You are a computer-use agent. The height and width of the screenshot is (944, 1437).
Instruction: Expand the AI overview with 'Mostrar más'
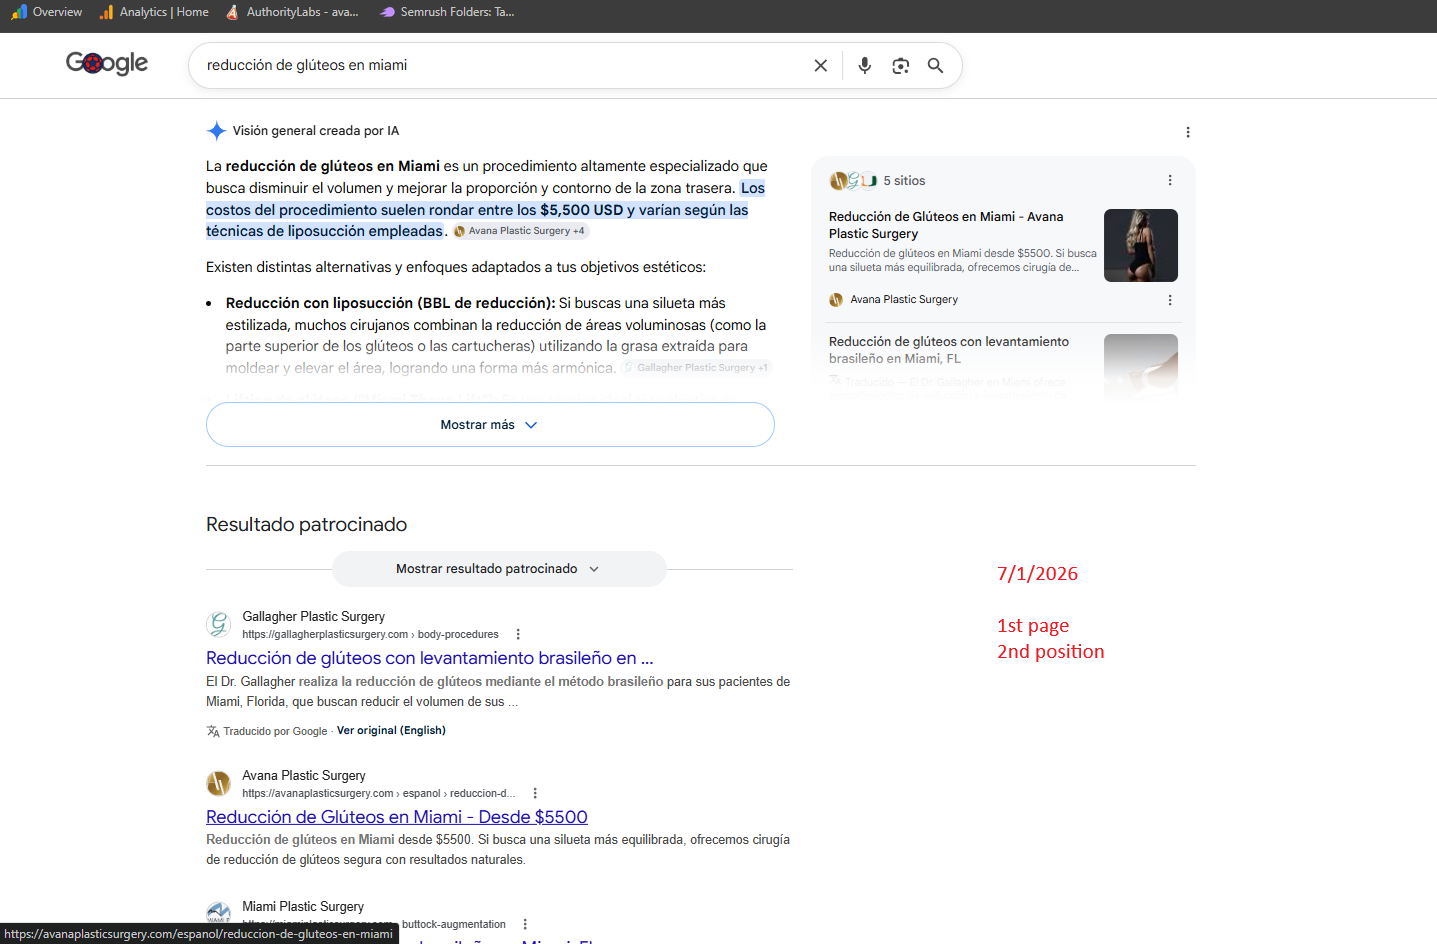click(490, 425)
